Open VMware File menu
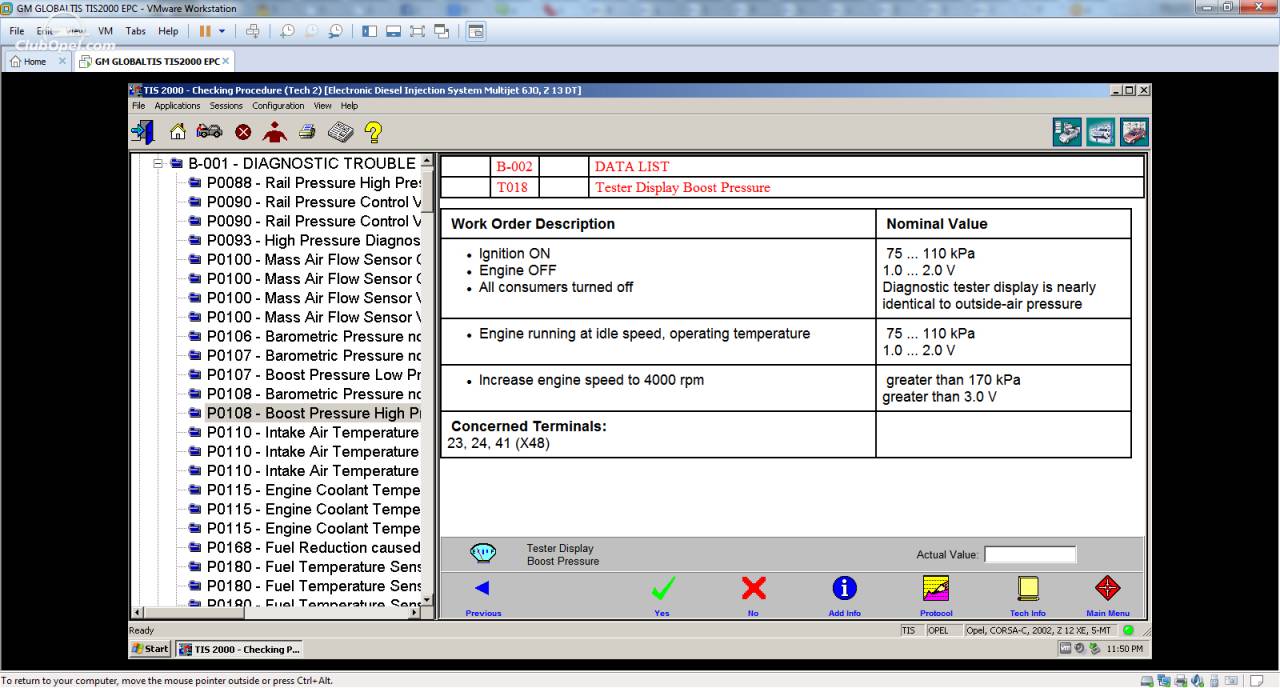Image resolution: width=1280 pixels, height=688 pixels. [x=17, y=31]
